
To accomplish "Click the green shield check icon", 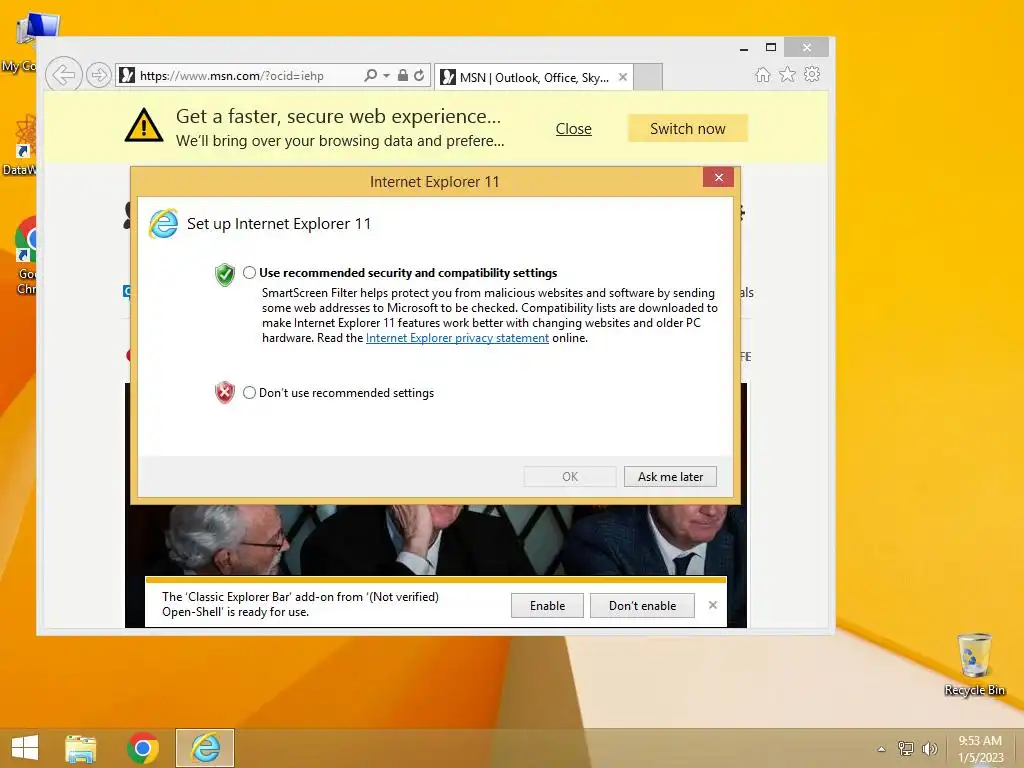I will [x=225, y=275].
